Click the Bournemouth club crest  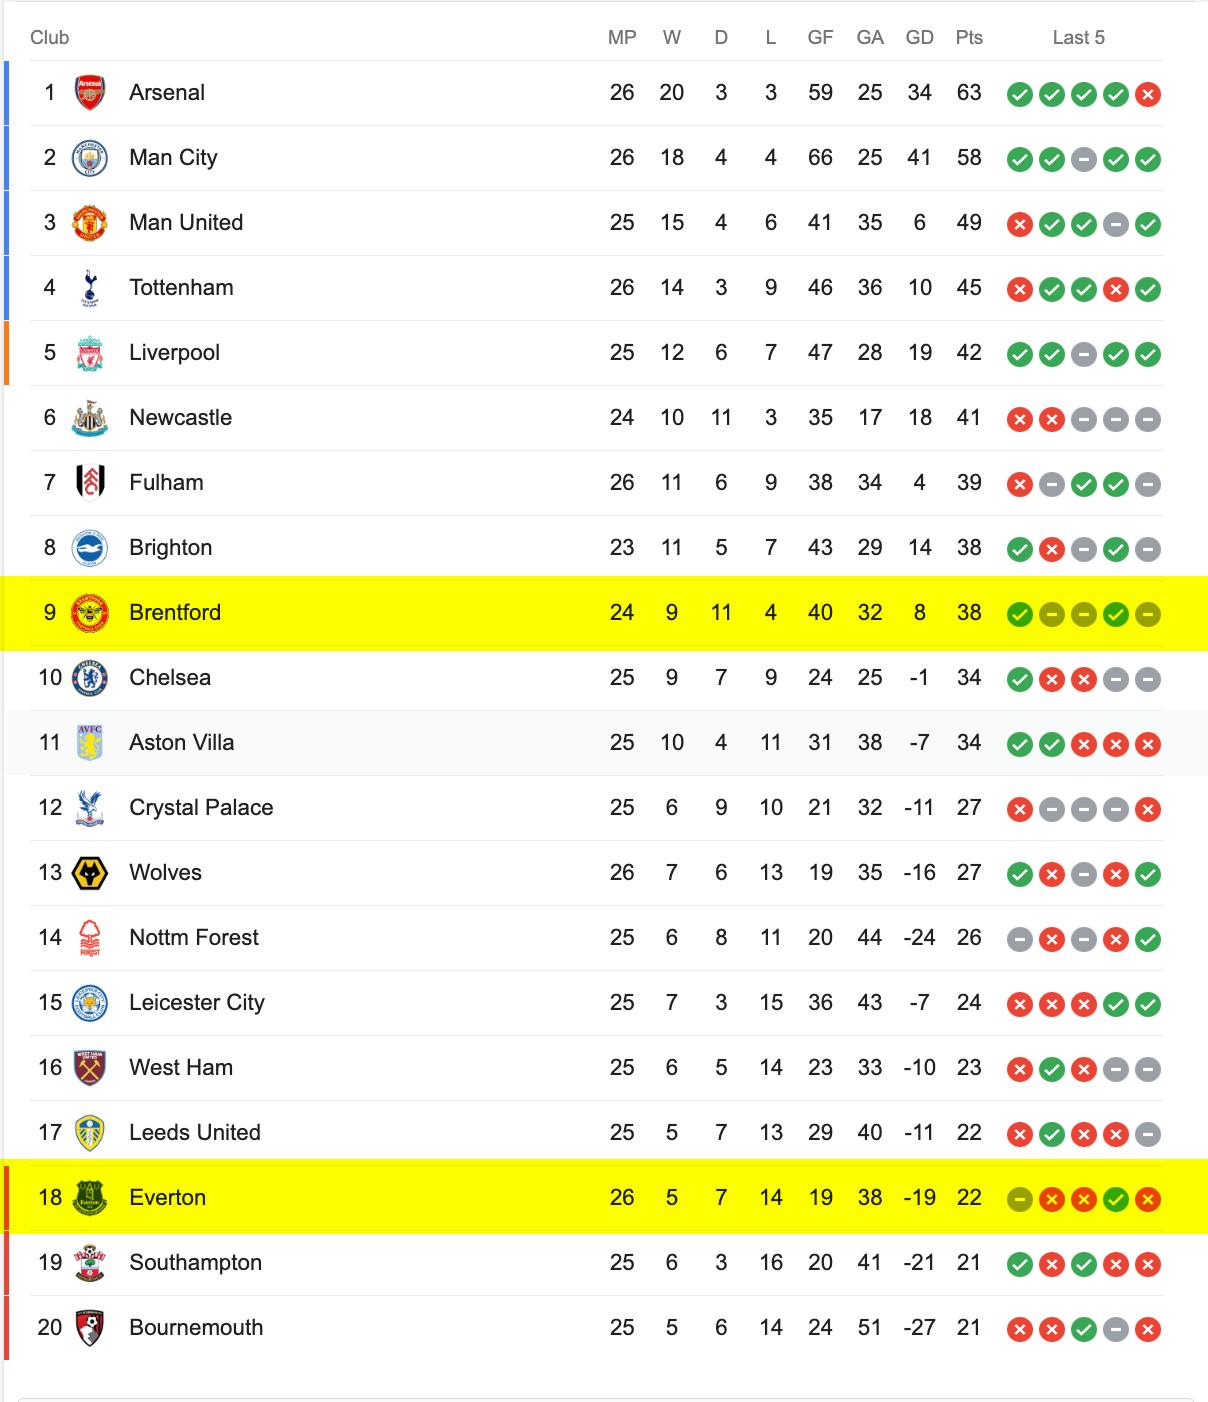pyautogui.click(x=90, y=1328)
